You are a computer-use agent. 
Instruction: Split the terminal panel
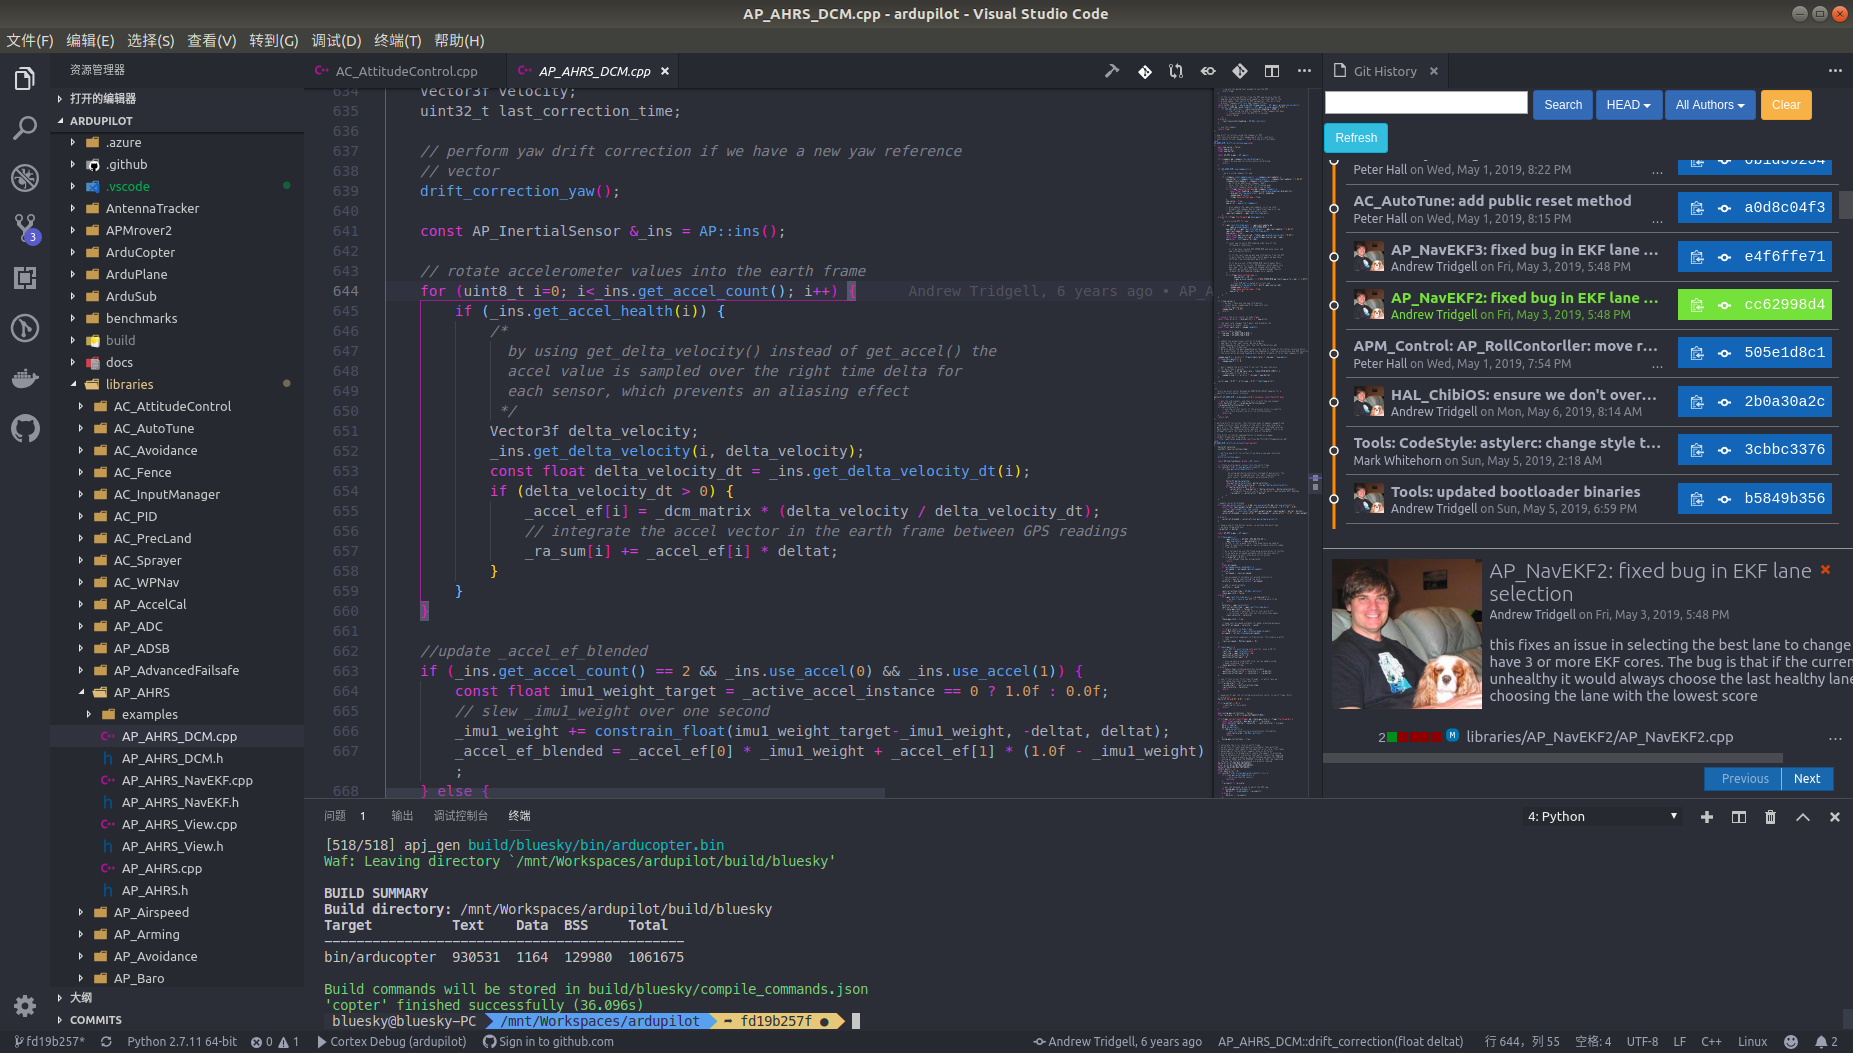tap(1739, 817)
